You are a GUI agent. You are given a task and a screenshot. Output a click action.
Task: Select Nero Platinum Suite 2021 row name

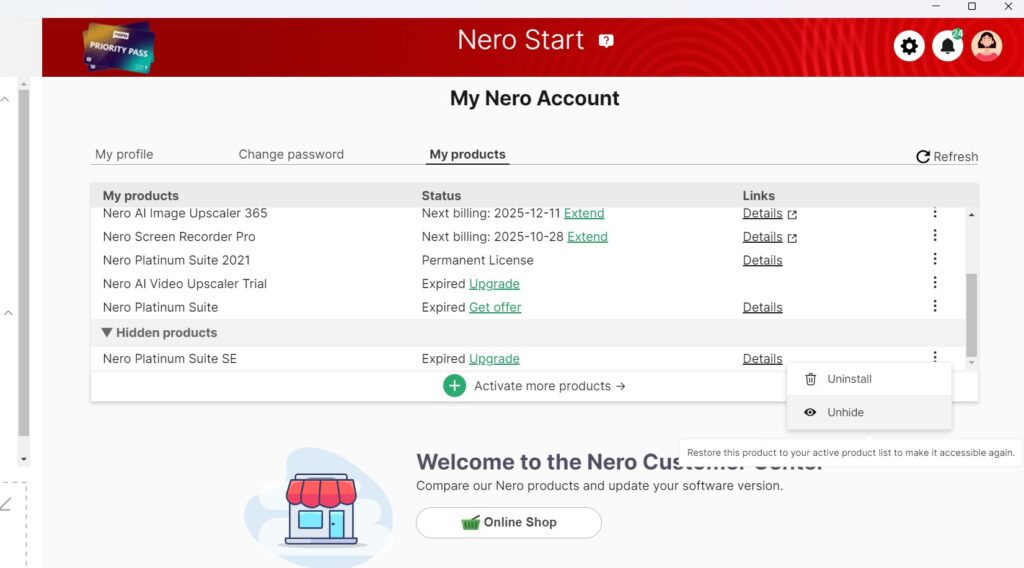[176, 260]
